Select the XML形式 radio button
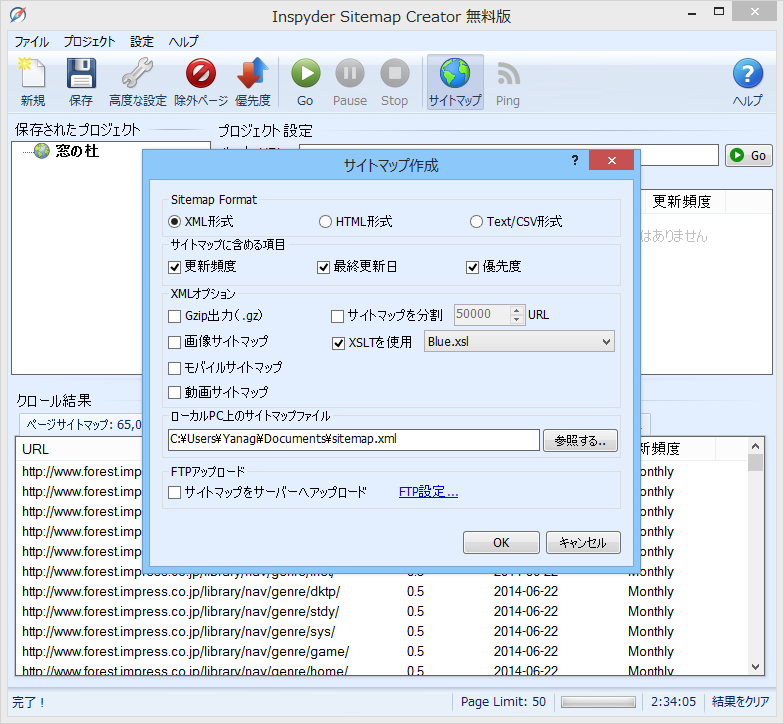This screenshot has height=724, width=784. click(x=174, y=222)
